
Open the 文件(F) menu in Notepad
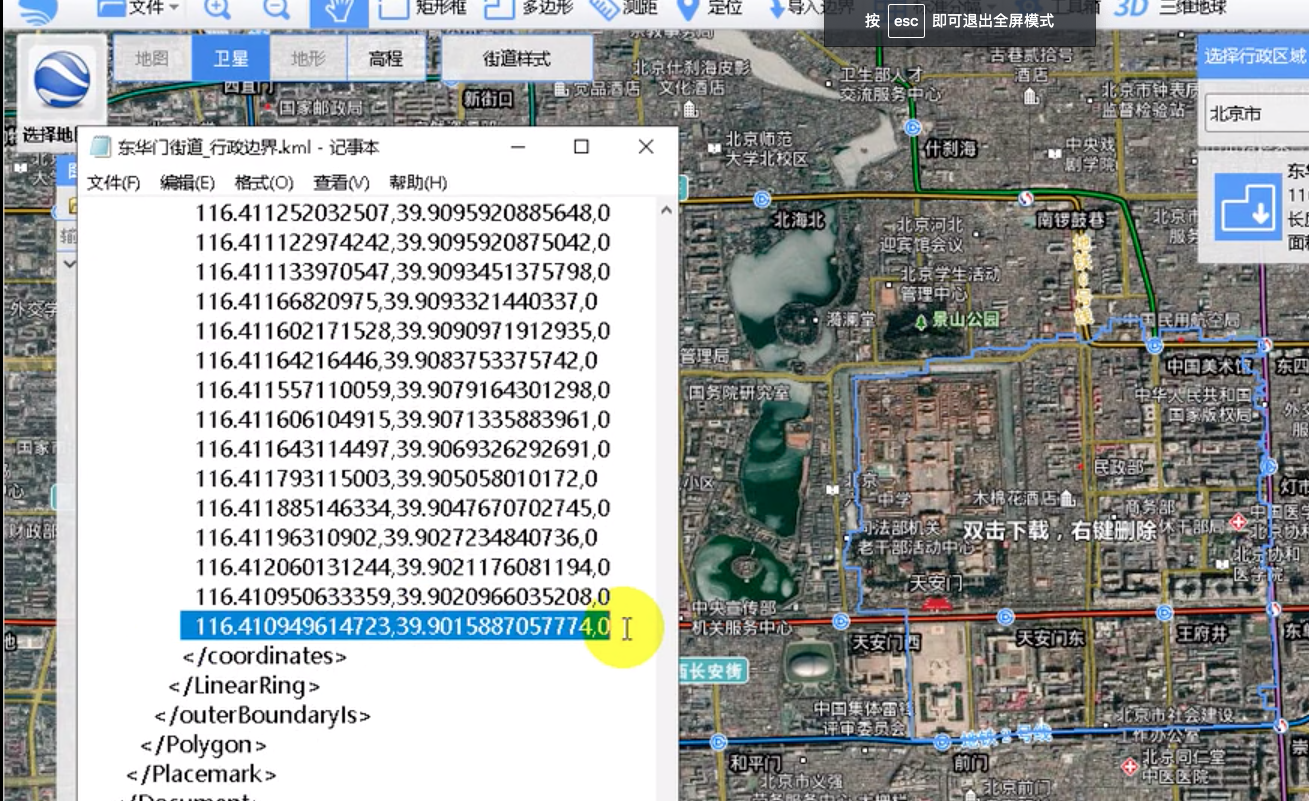point(113,182)
